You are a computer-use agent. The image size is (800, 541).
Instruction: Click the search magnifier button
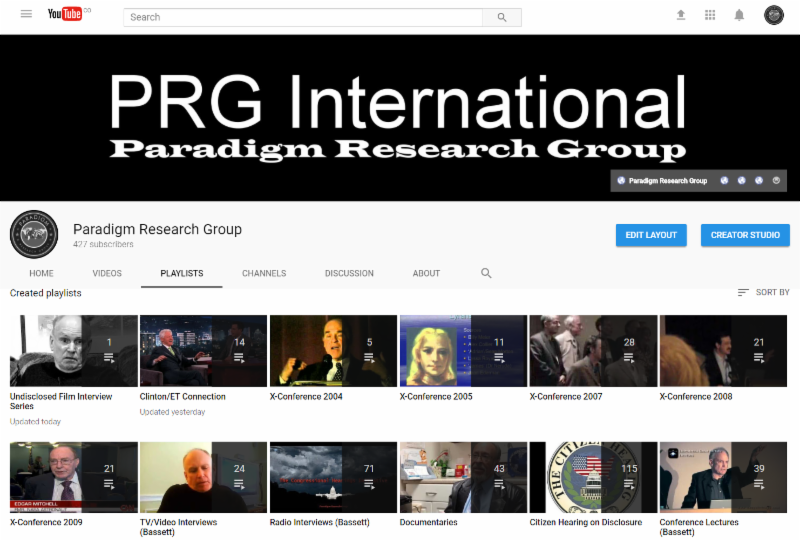click(502, 17)
